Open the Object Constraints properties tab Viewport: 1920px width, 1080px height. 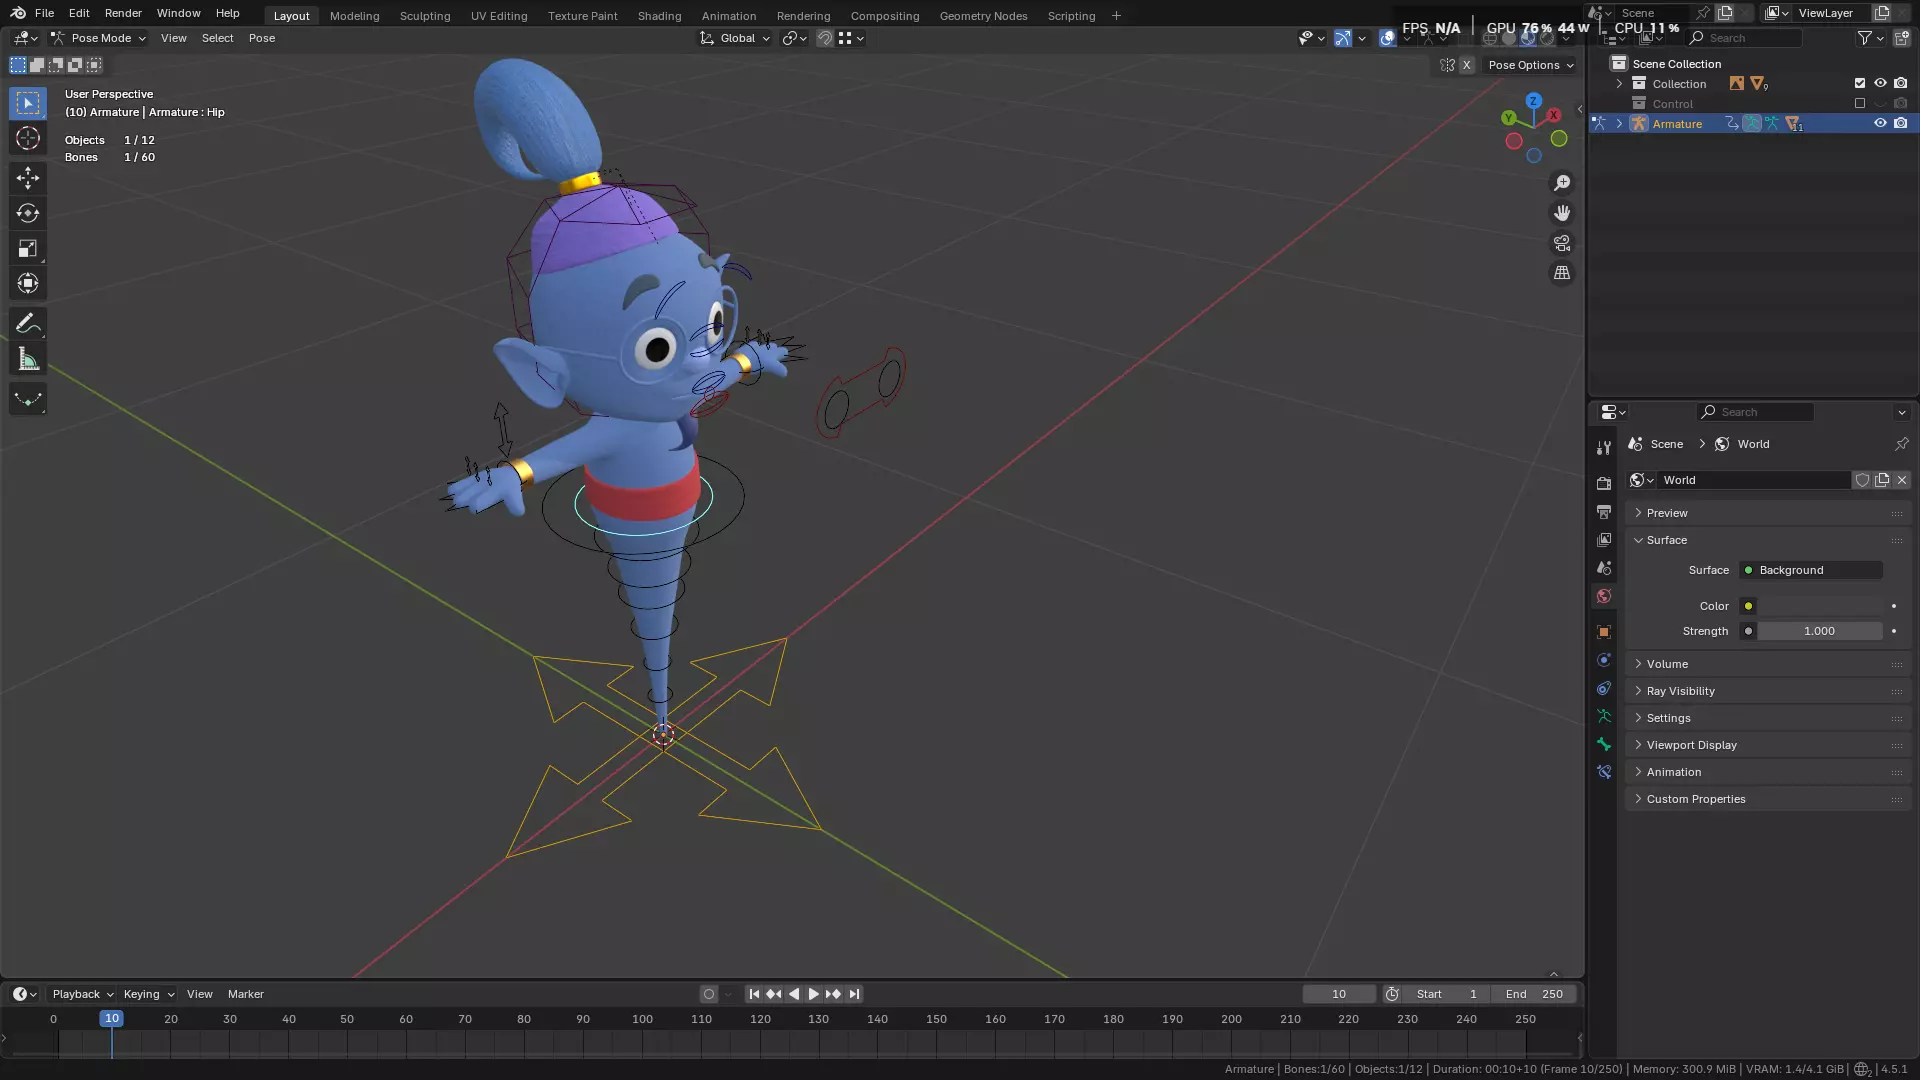point(1604,687)
